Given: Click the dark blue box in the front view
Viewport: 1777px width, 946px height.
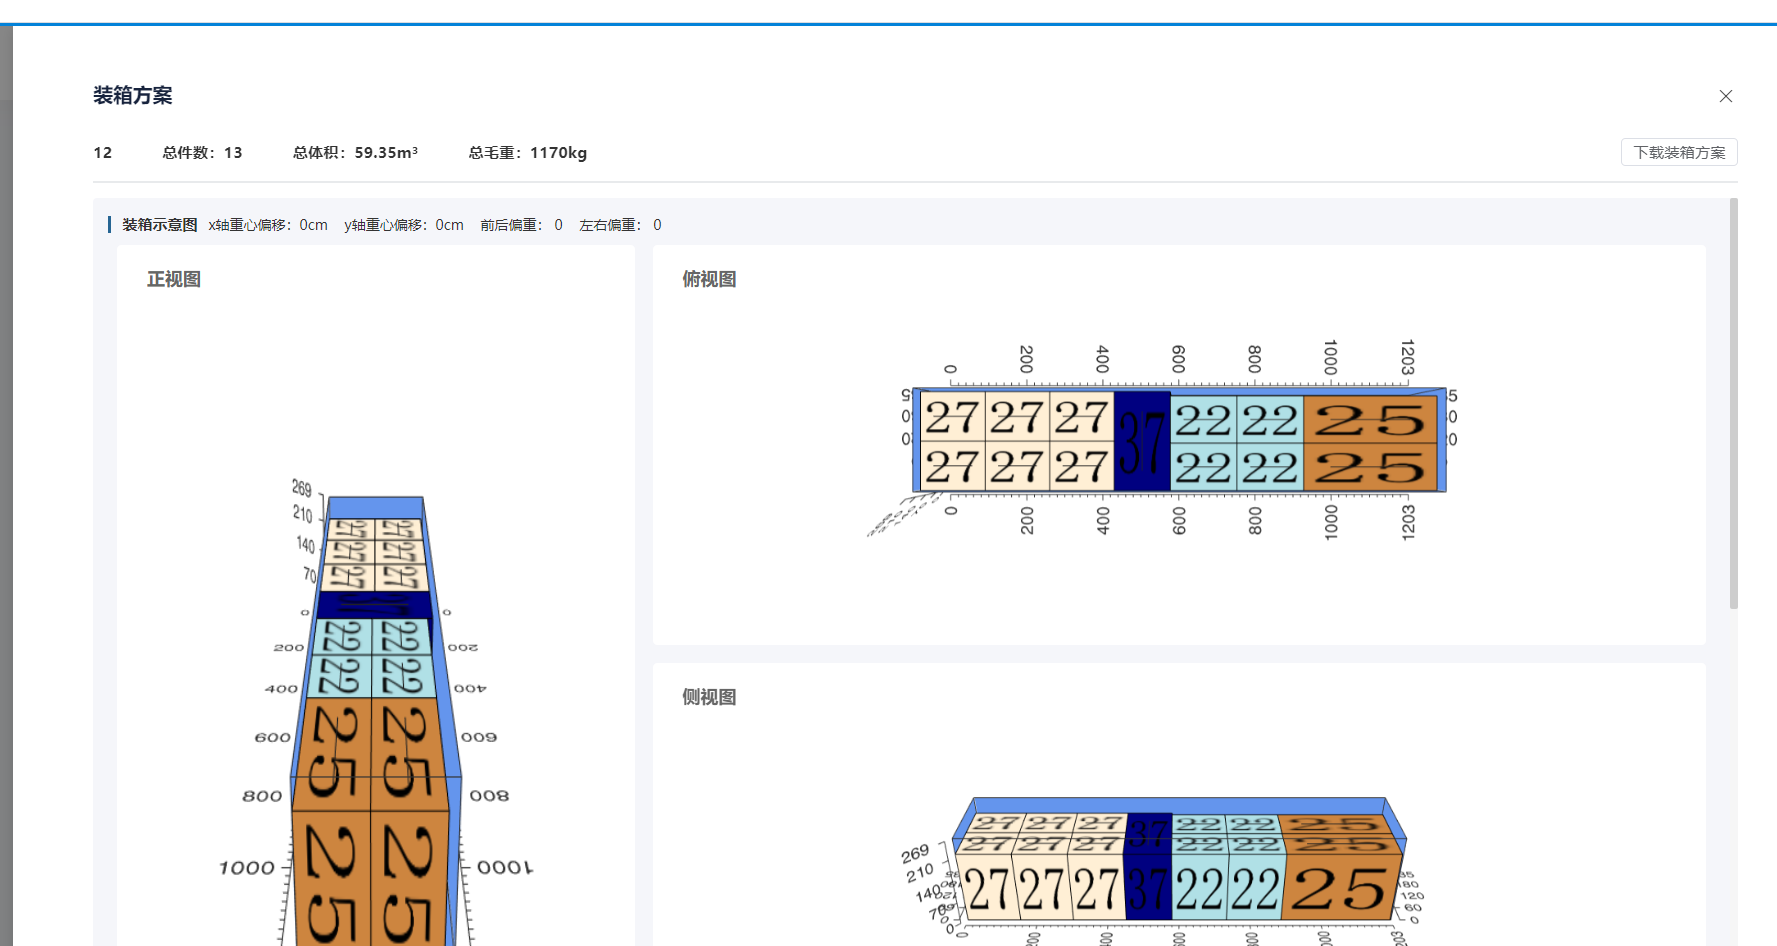Looking at the screenshot, I should [x=374, y=605].
